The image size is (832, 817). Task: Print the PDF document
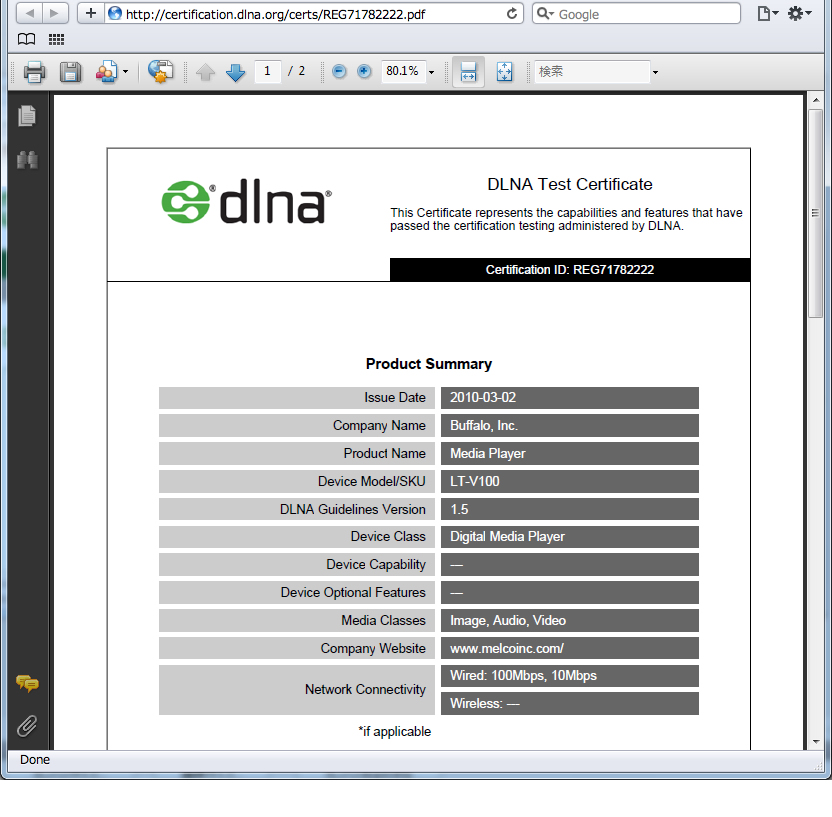pos(34,72)
